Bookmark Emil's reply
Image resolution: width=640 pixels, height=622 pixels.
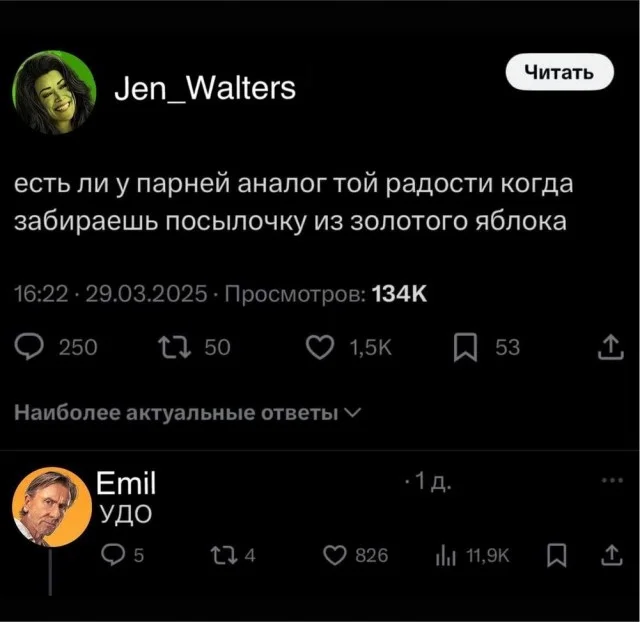(557, 555)
